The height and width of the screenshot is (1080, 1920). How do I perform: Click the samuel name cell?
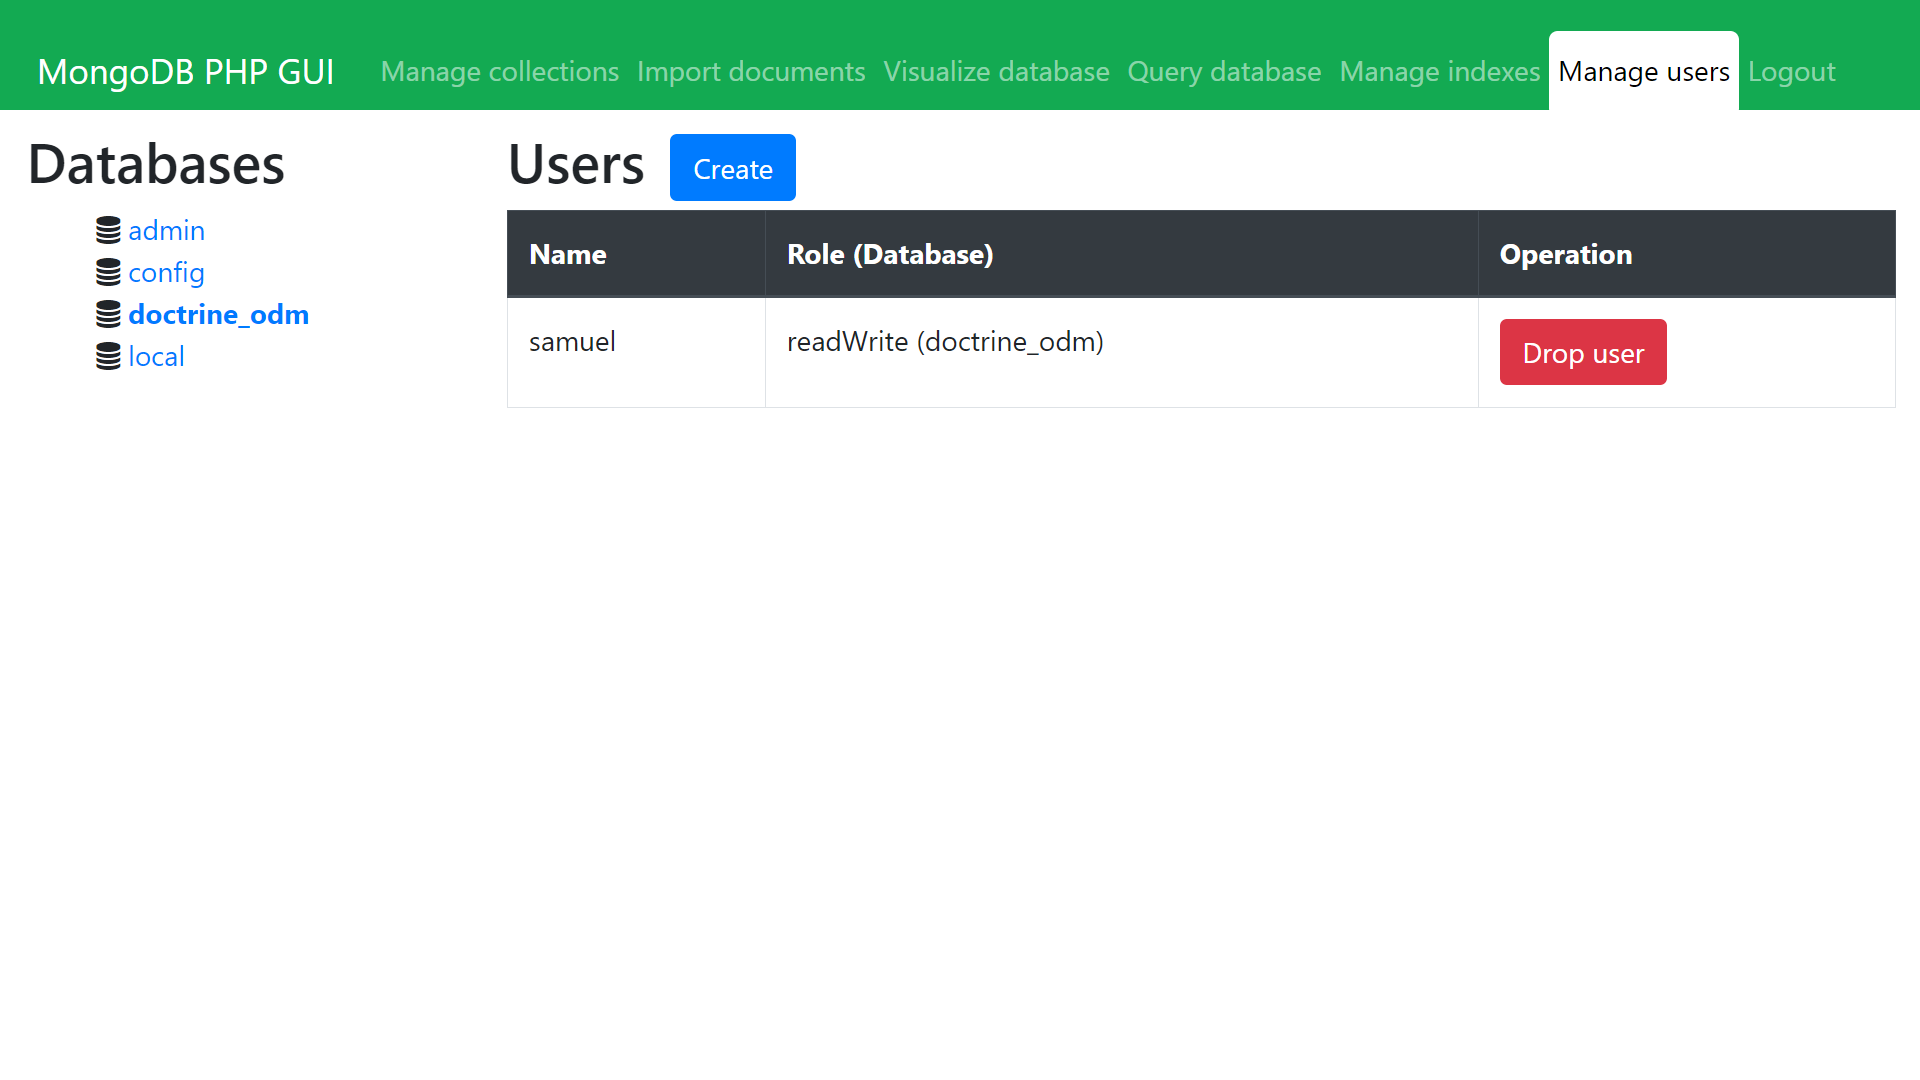[x=572, y=342]
